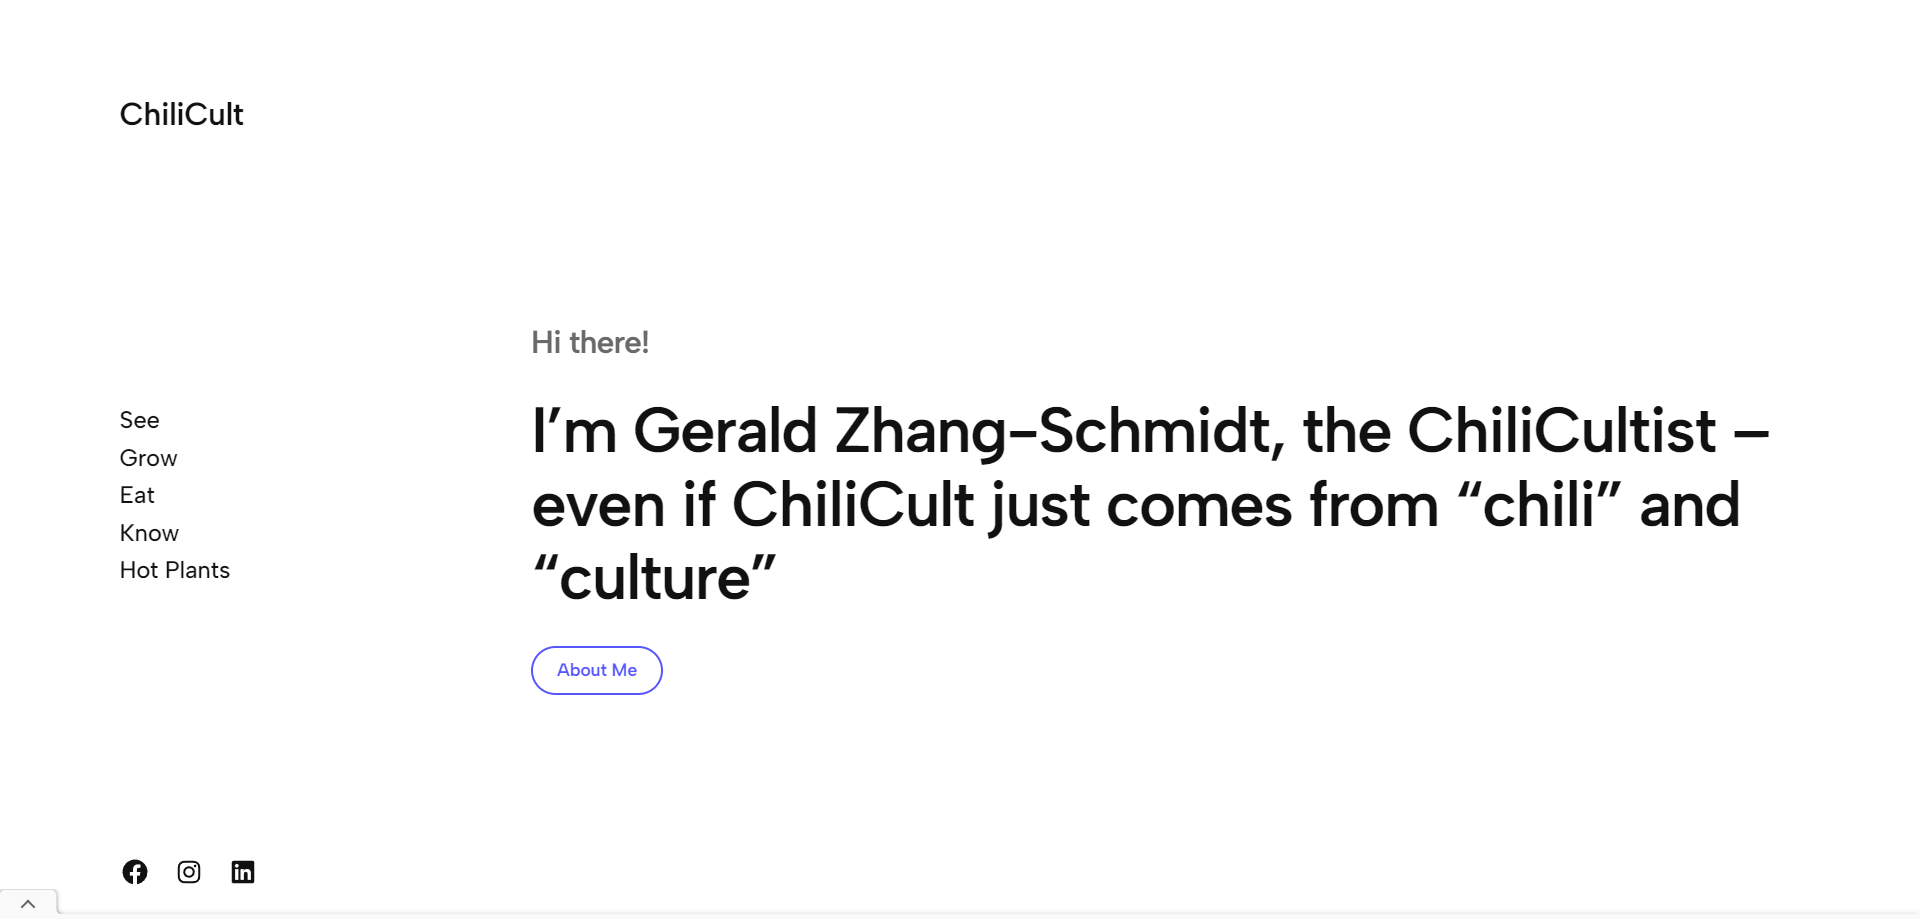Click the "Hi there!" greeting text
The height and width of the screenshot is (919, 1920).
pos(590,342)
